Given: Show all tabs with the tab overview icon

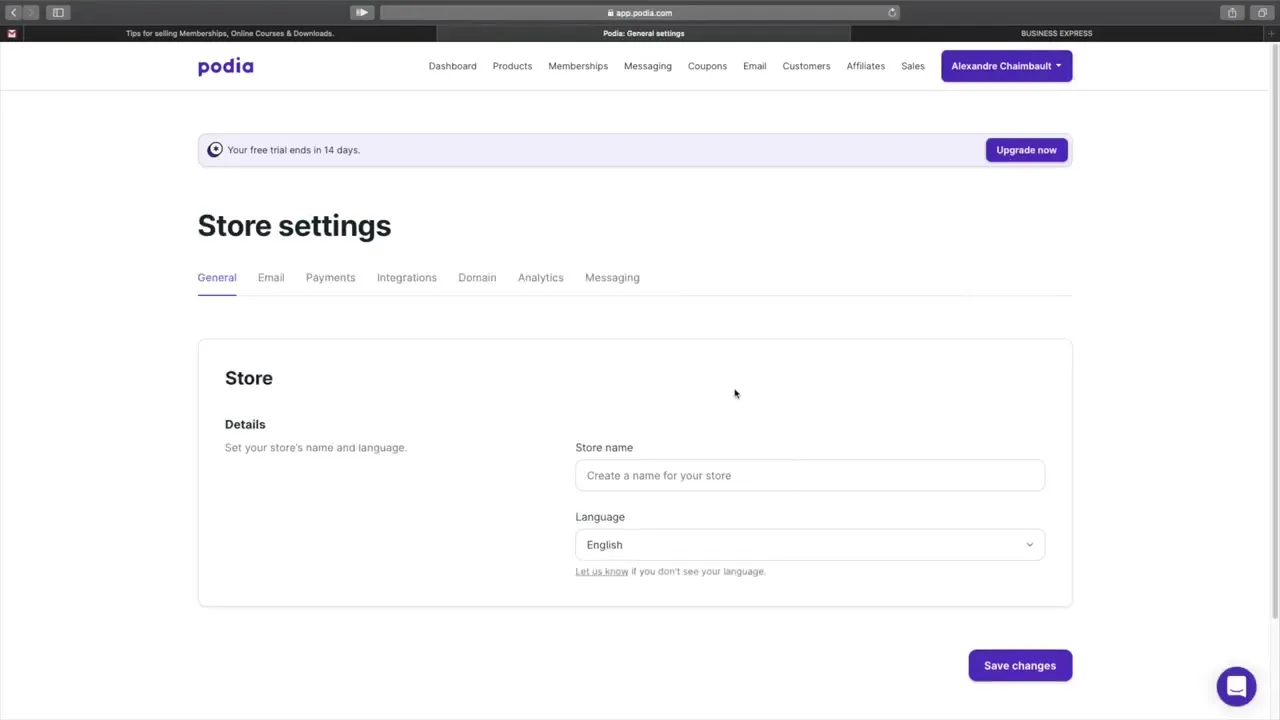Looking at the screenshot, I should (1262, 12).
